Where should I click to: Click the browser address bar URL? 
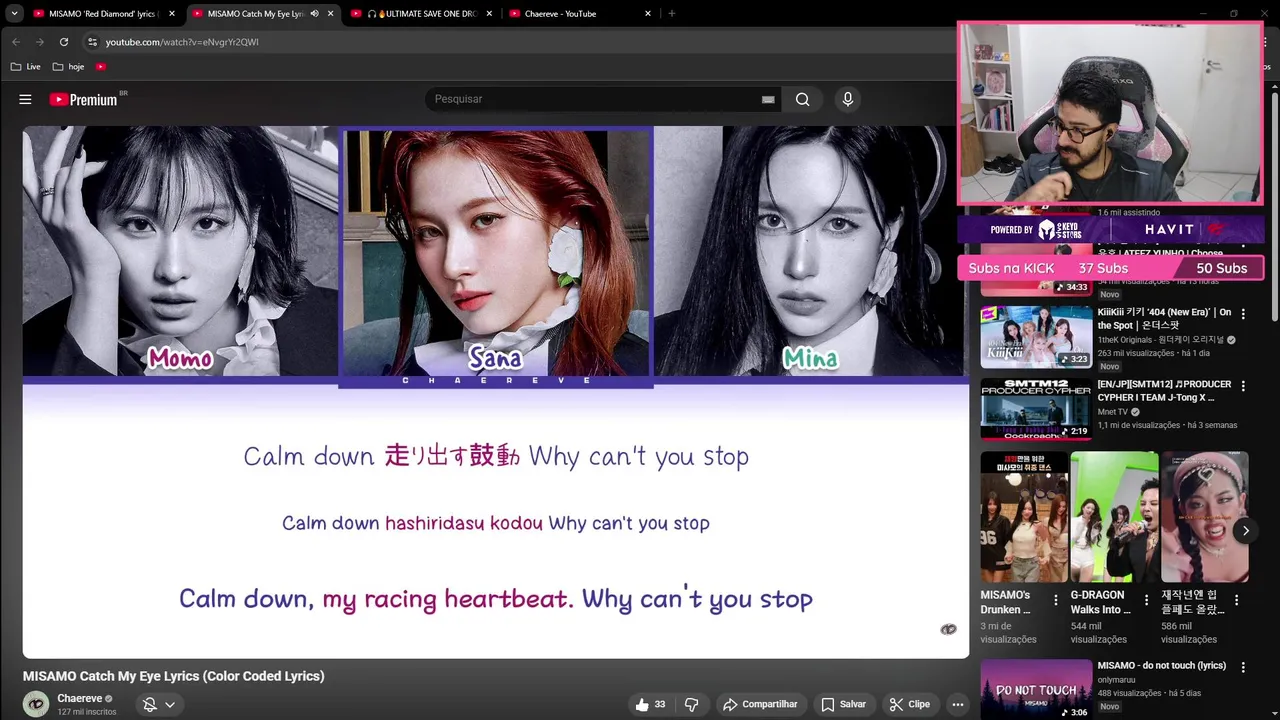(182, 42)
